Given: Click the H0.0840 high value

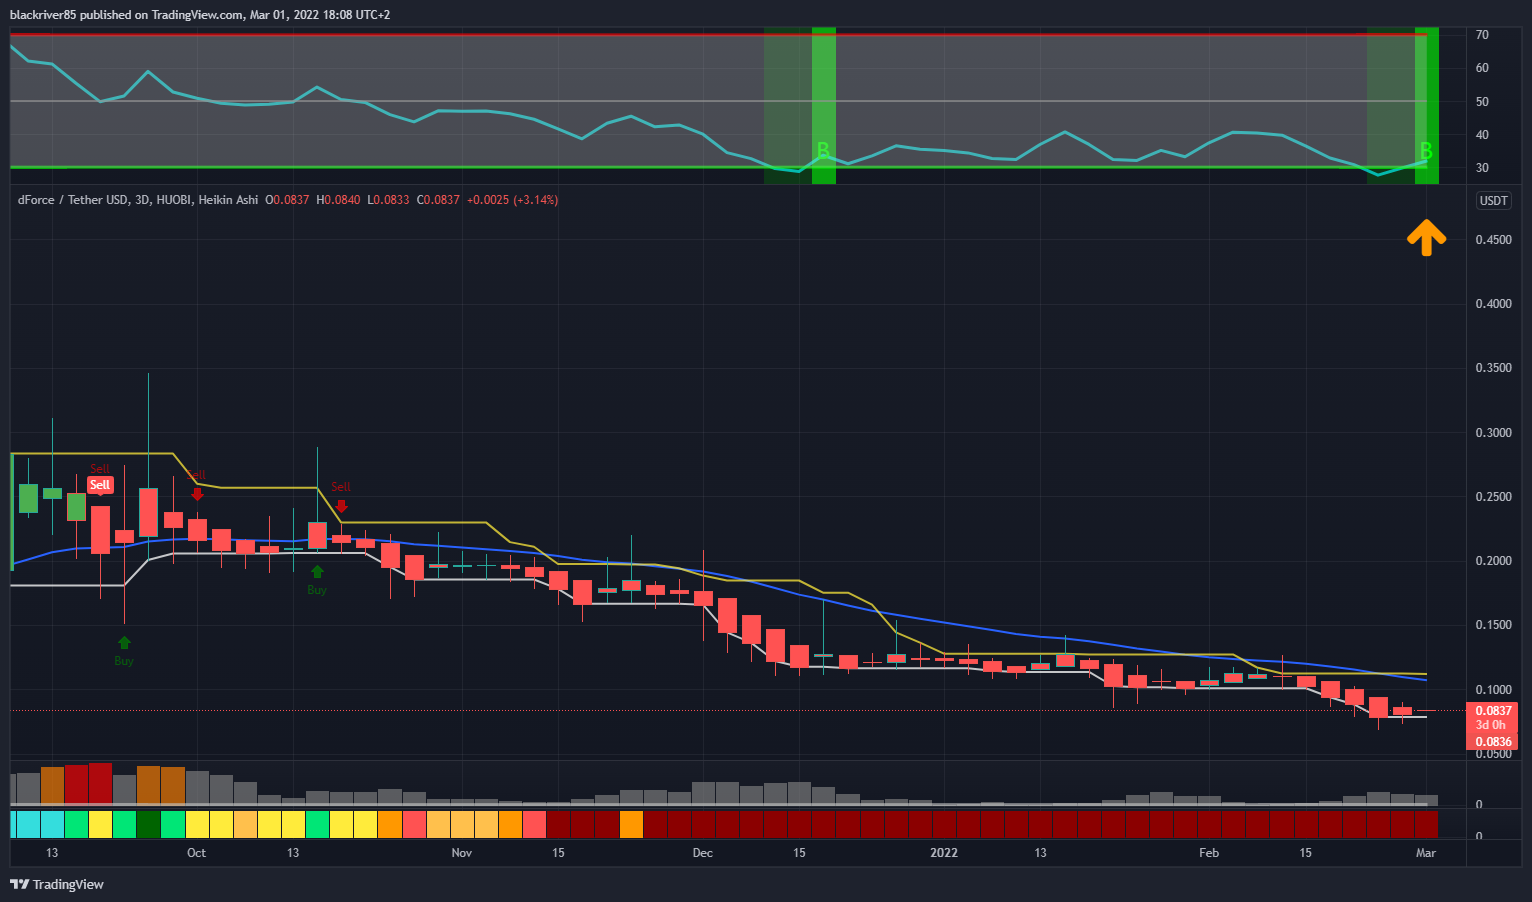Looking at the screenshot, I should click(x=338, y=200).
